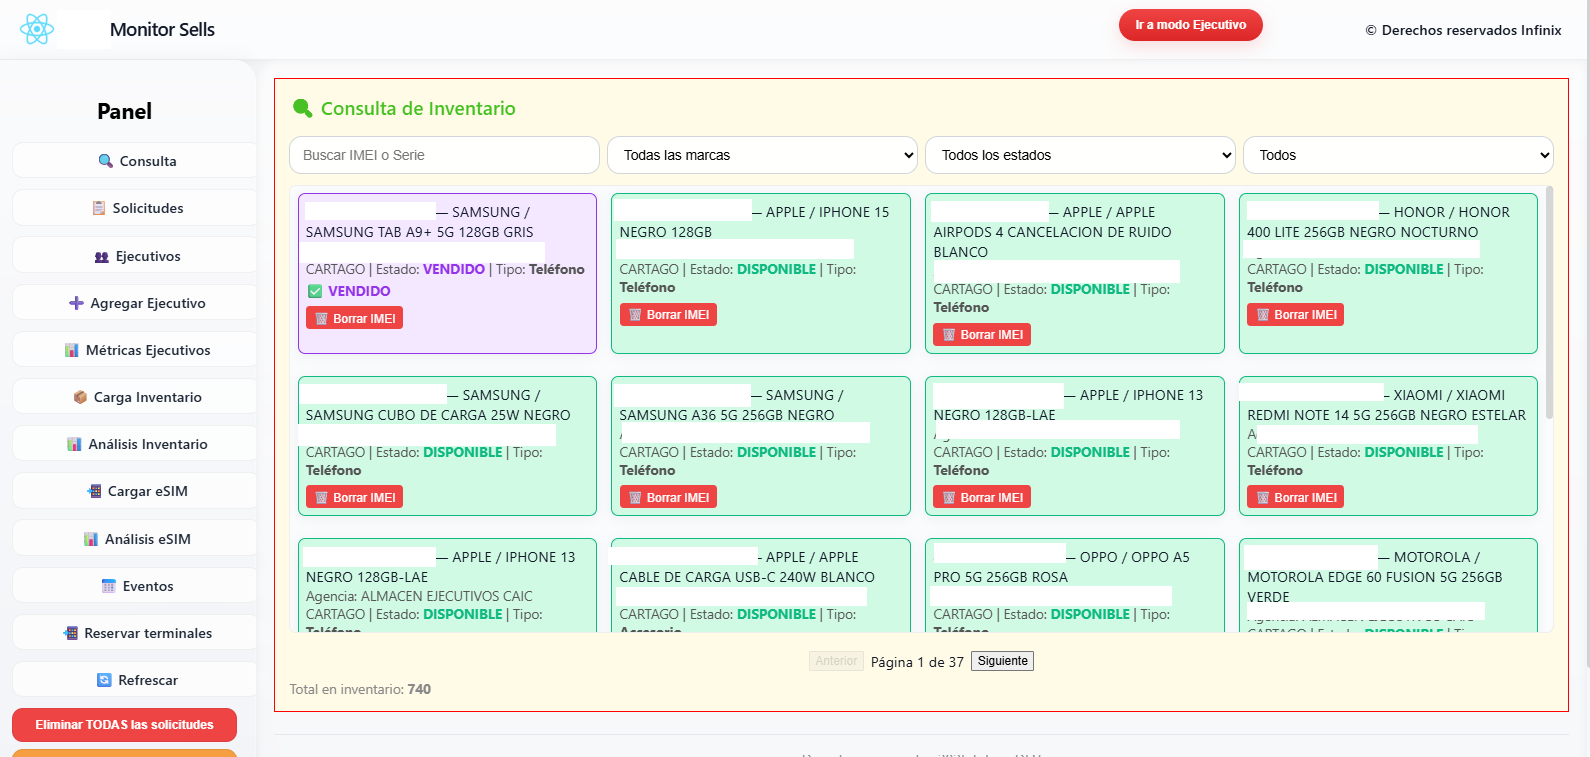Open Eventos in the sidebar
This screenshot has height=757, width=1590.
(135, 586)
